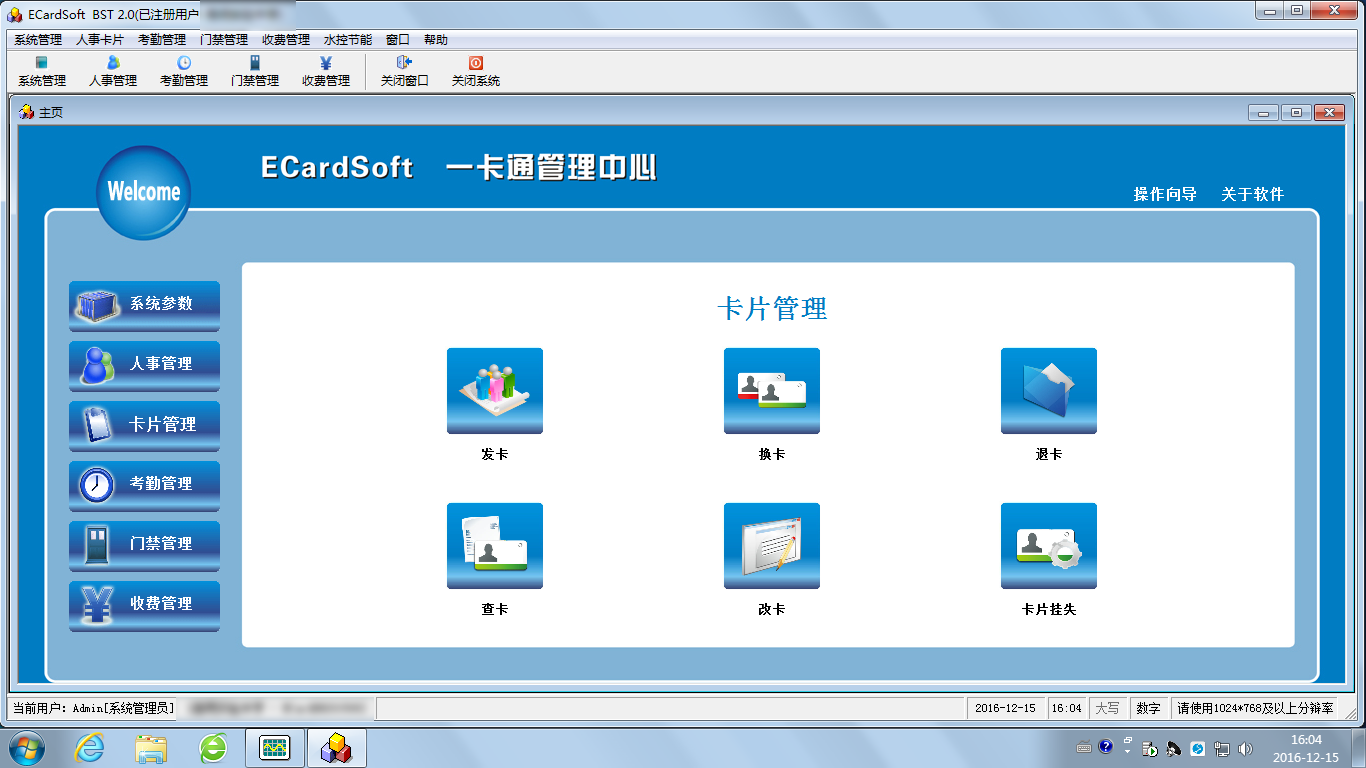1366x768 pixels.
Task: Click the 人事管理 toolbar icon
Action: click(x=113, y=72)
